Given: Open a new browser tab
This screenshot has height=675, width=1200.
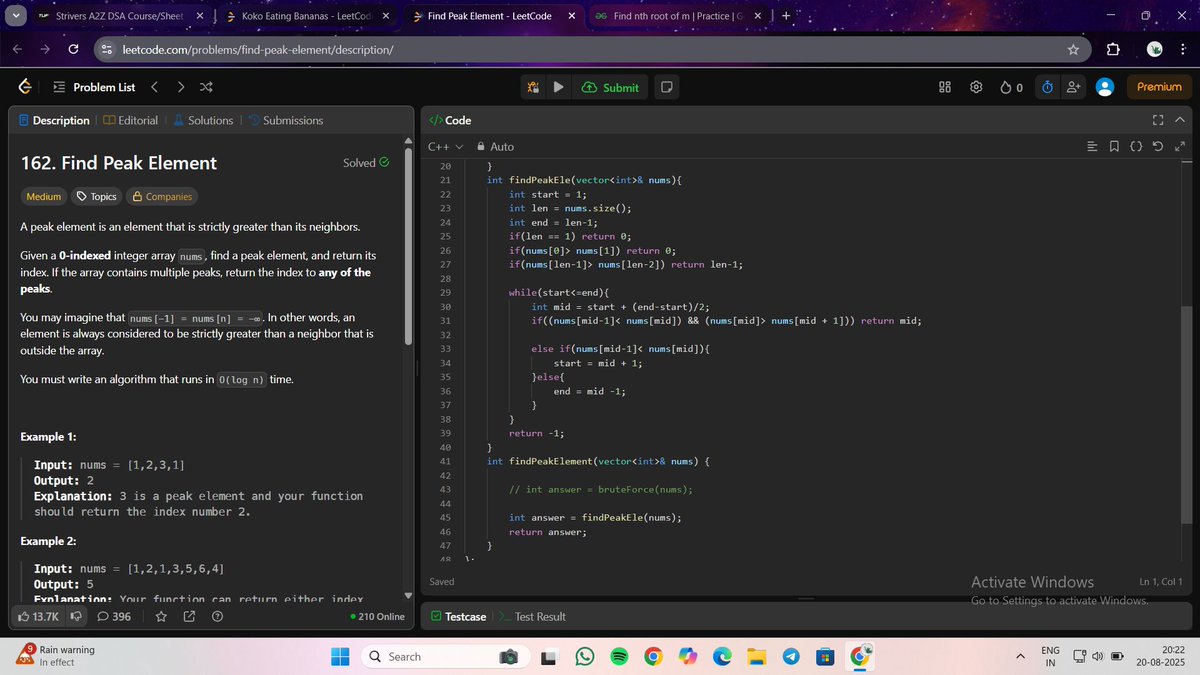Looking at the screenshot, I should [786, 16].
